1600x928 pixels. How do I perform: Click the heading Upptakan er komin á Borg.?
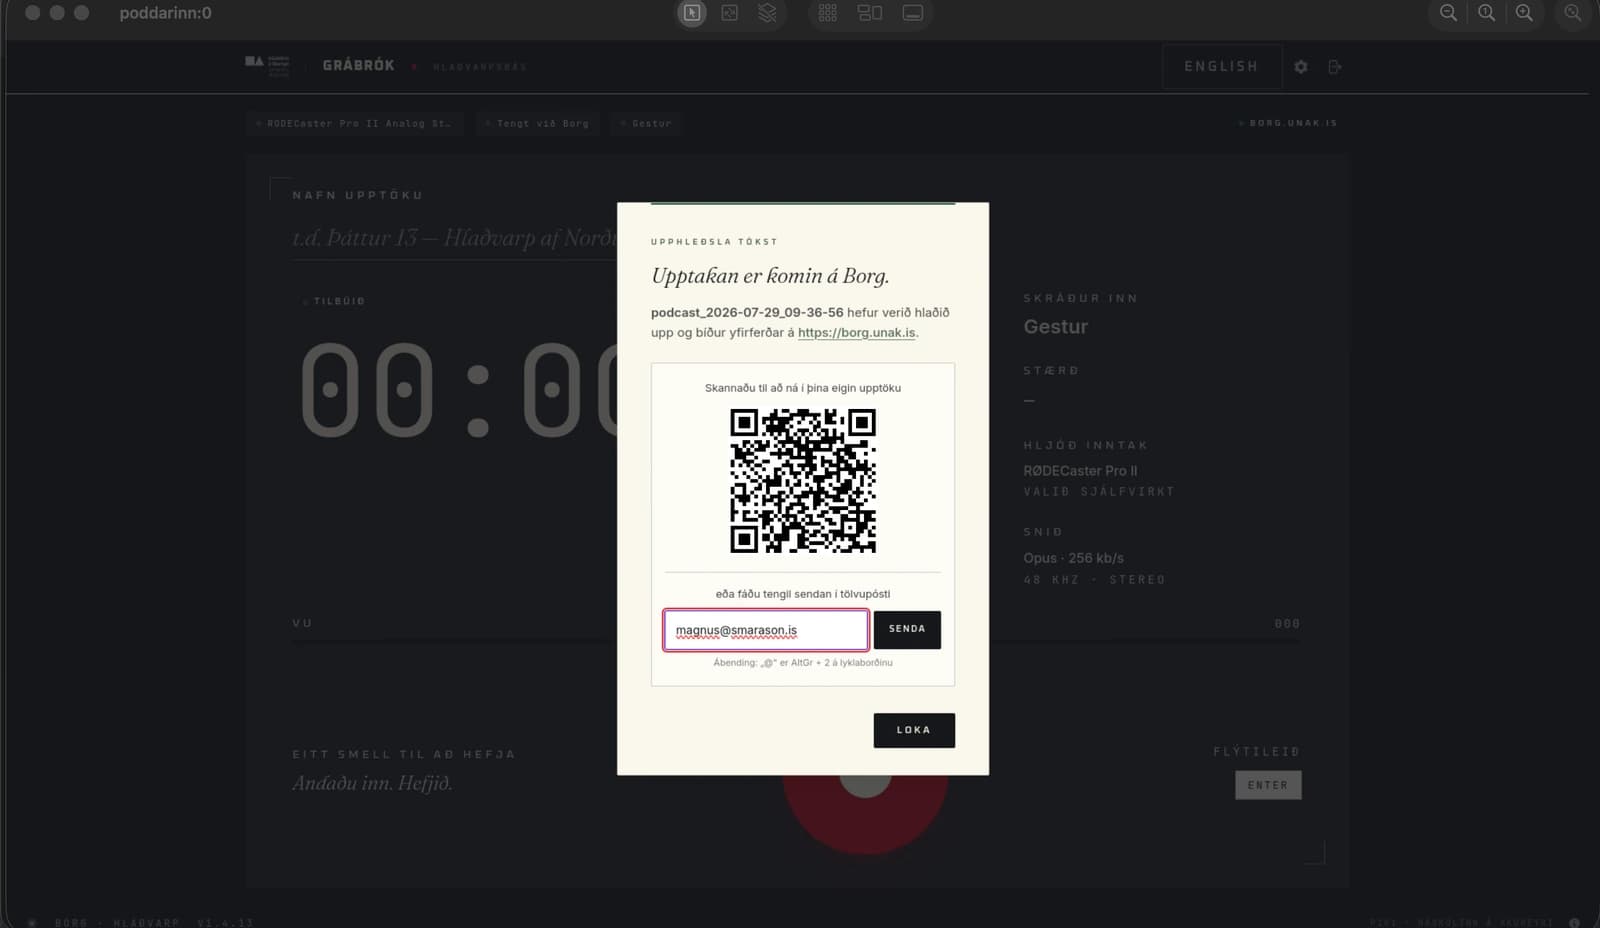click(770, 276)
